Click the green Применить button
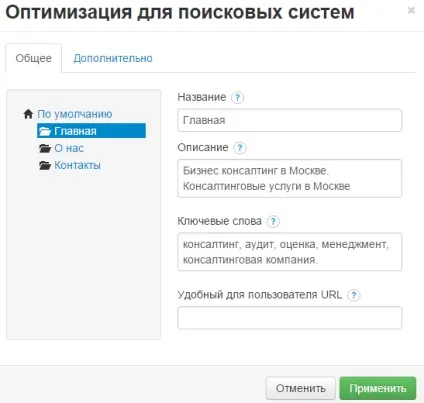Viewport: 424px width, 403px height. coord(378,388)
